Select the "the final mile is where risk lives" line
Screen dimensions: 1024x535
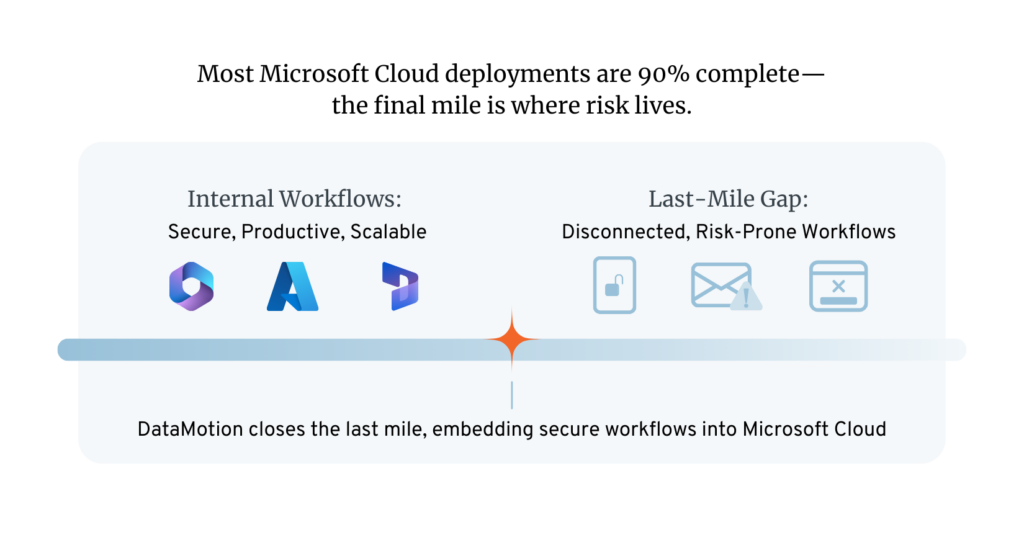click(511, 105)
